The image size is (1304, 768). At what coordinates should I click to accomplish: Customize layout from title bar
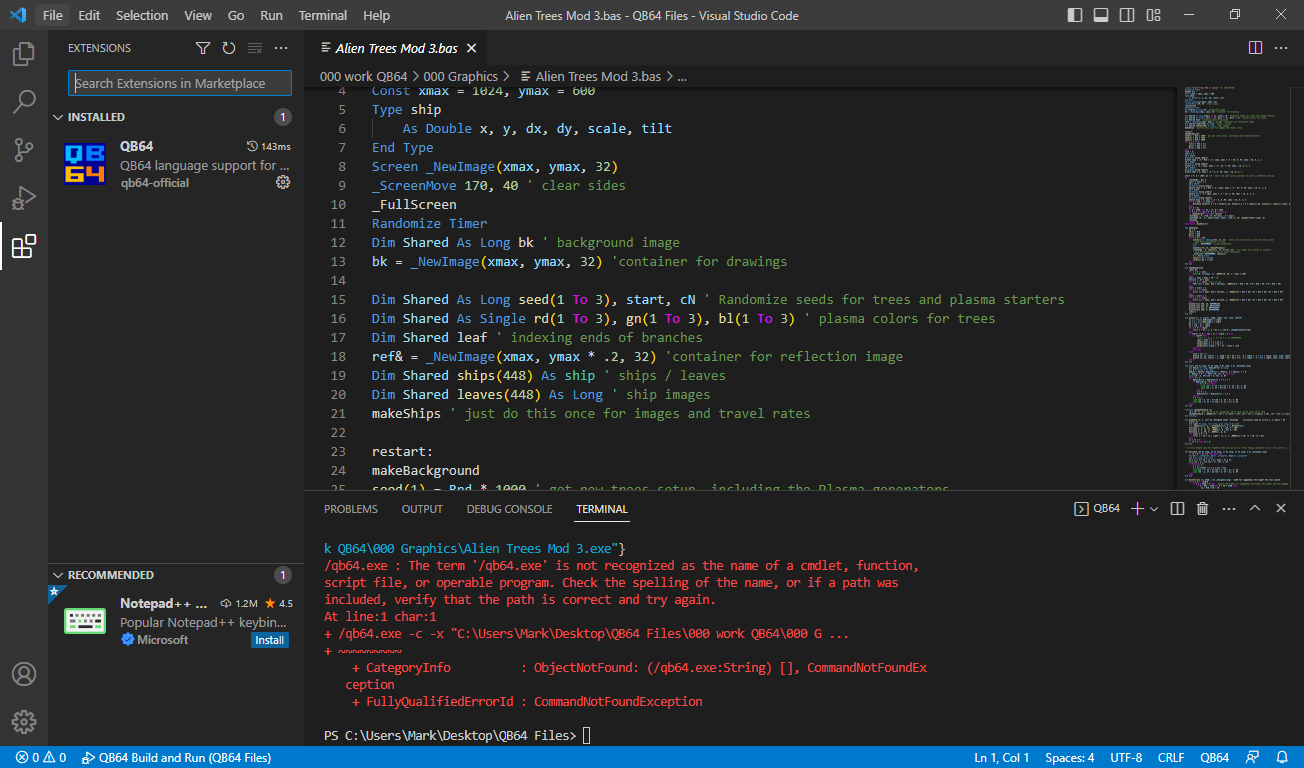1153,15
